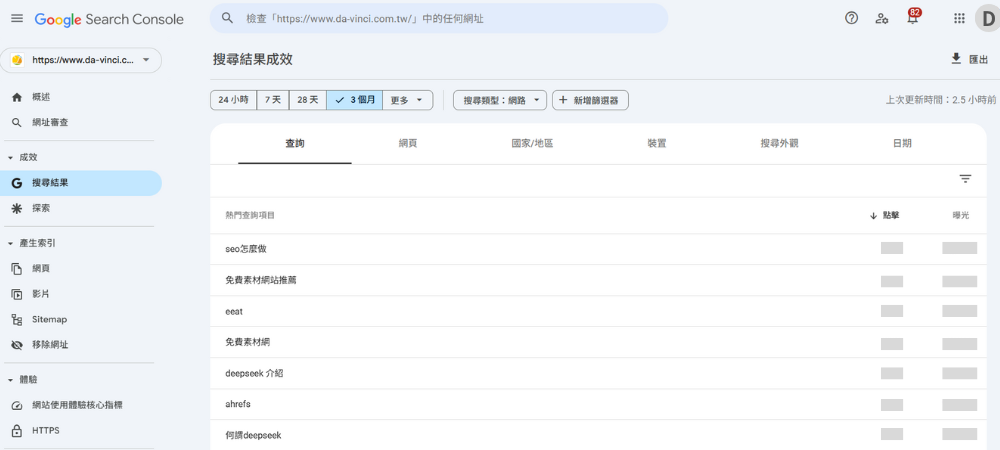Screen dimensions: 1000x450
Task: Collapse the 成效 sidebar section
Action: point(10,157)
